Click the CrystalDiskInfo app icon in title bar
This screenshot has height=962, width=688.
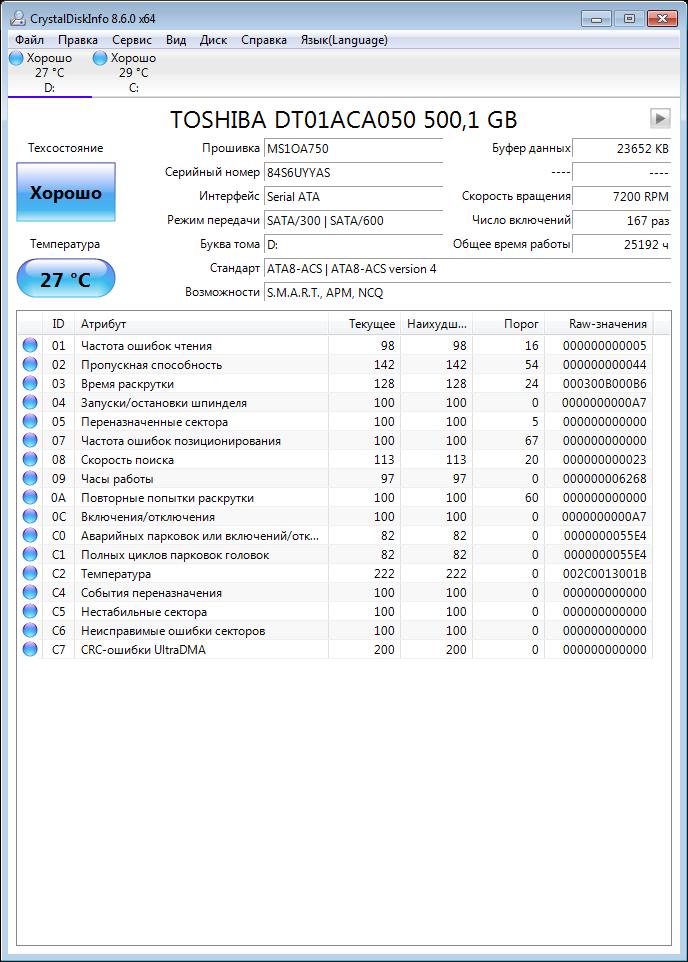[18, 18]
